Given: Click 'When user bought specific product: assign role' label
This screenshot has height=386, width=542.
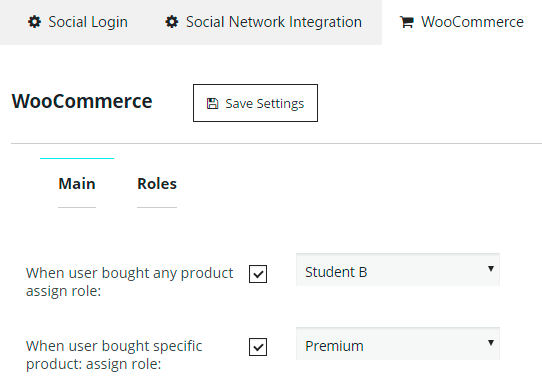Looking at the screenshot, I should pyautogui.click(x=114, y=355).
